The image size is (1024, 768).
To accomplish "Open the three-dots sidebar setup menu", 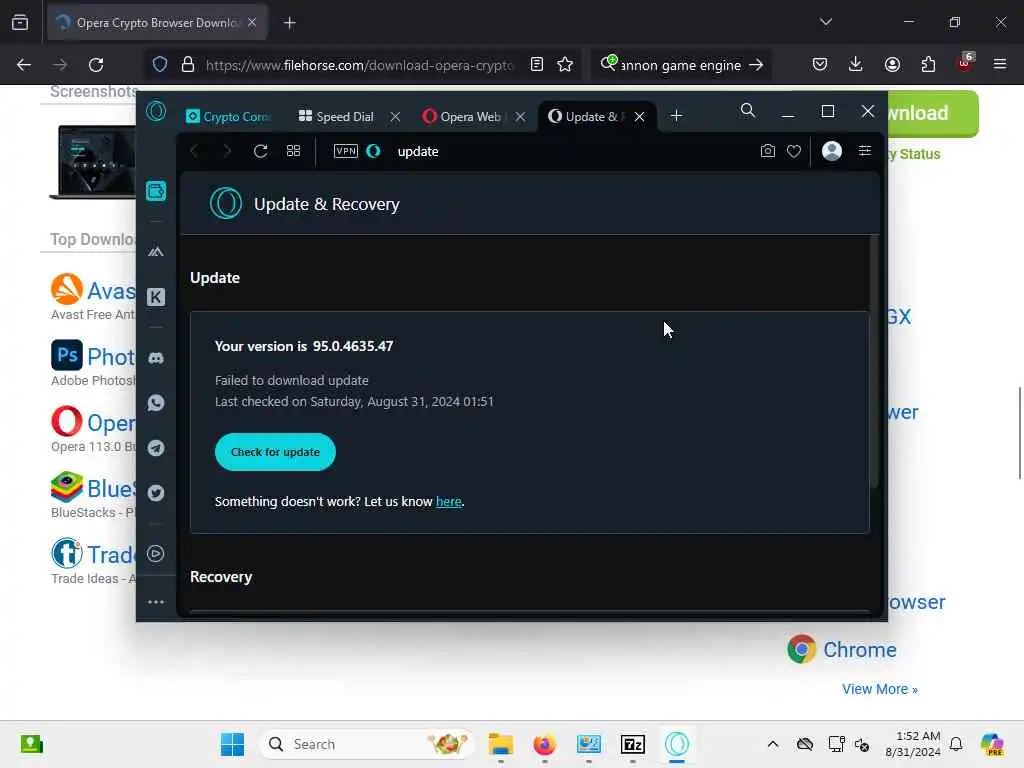I will click(156, 602).
